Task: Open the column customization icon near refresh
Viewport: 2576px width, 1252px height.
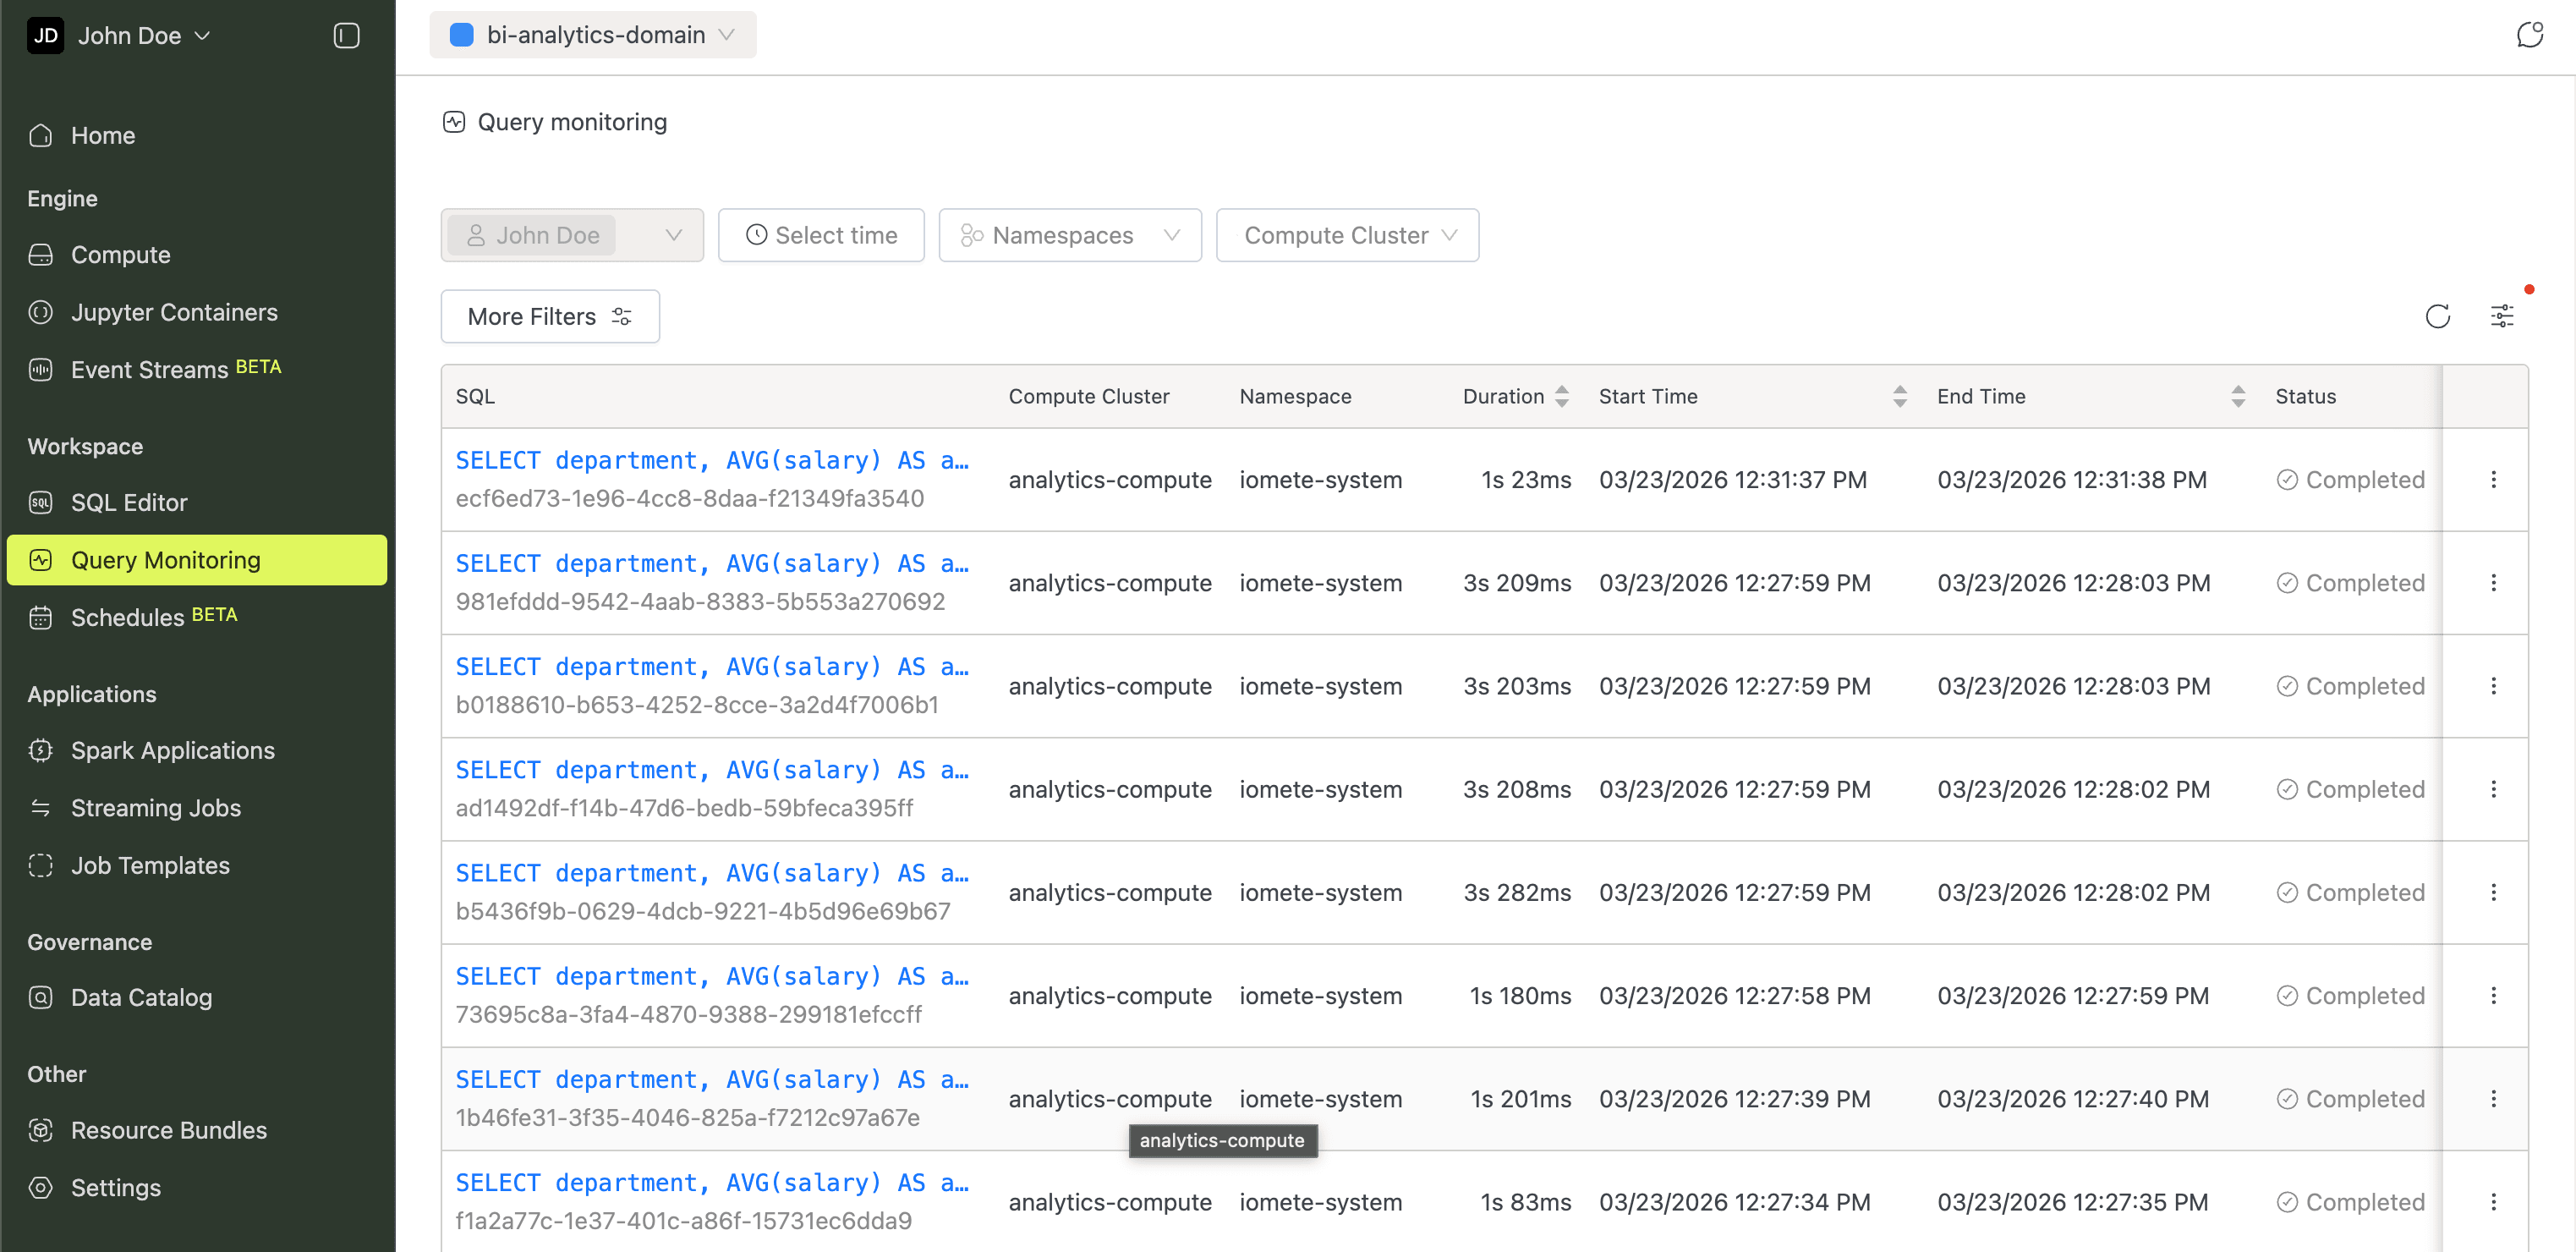Action: point(2503,315)
